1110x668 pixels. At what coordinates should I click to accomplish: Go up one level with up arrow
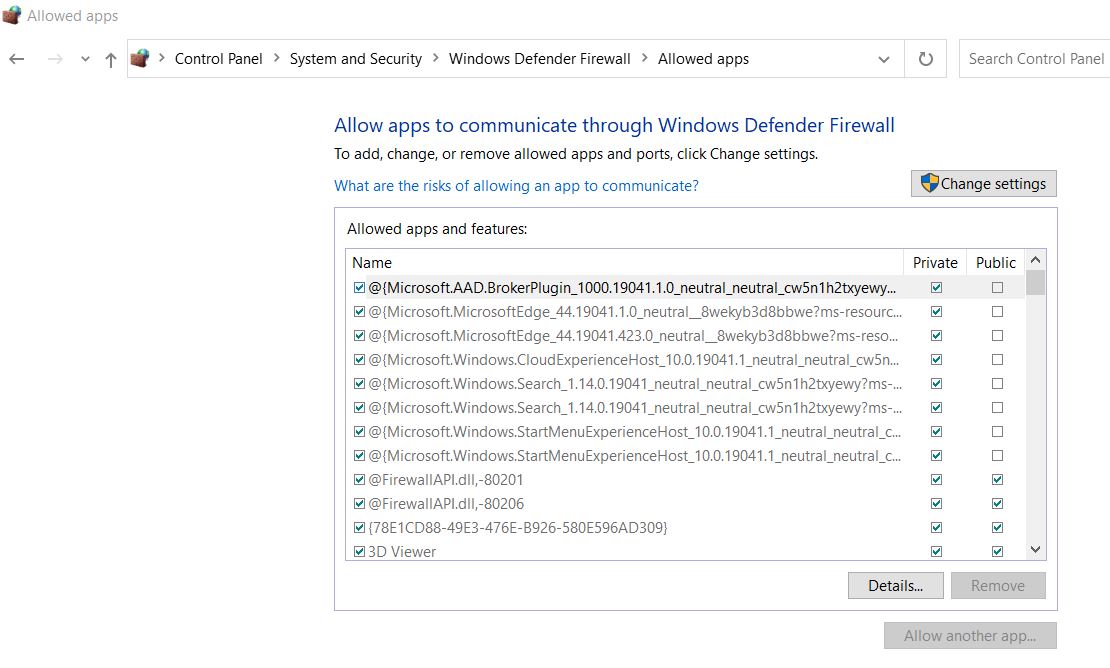coord(110,59)
